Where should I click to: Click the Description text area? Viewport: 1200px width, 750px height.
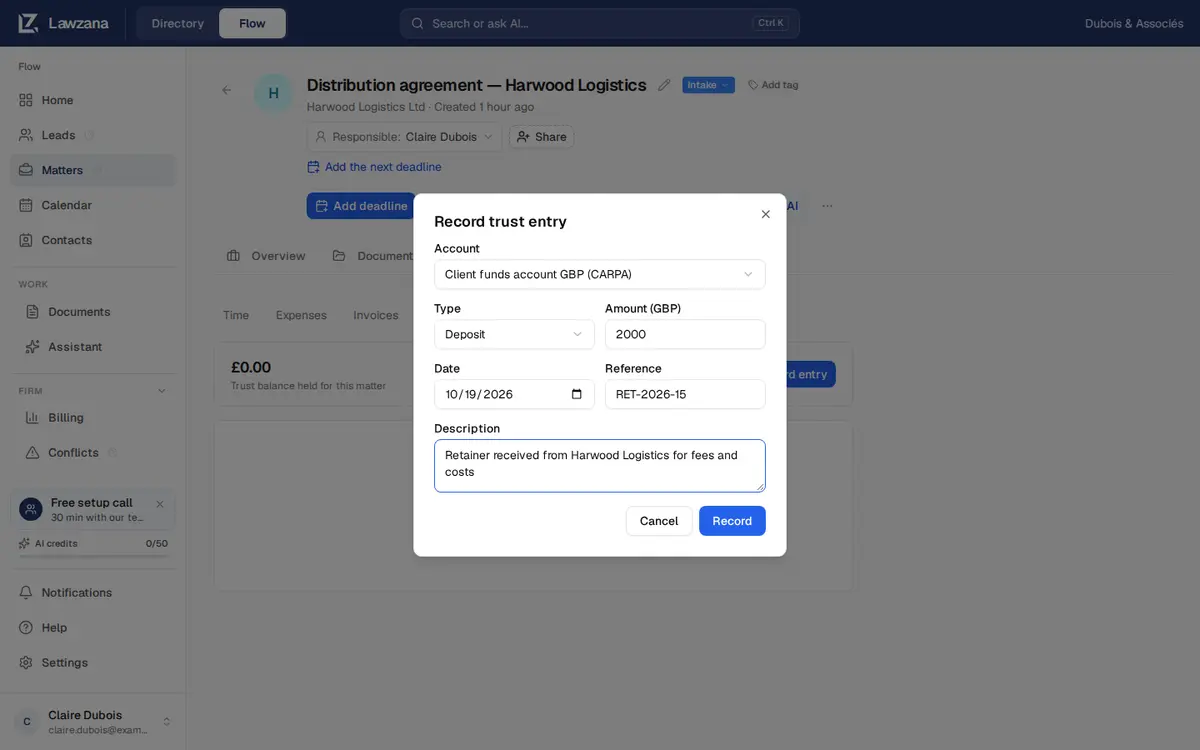point(600,466)
